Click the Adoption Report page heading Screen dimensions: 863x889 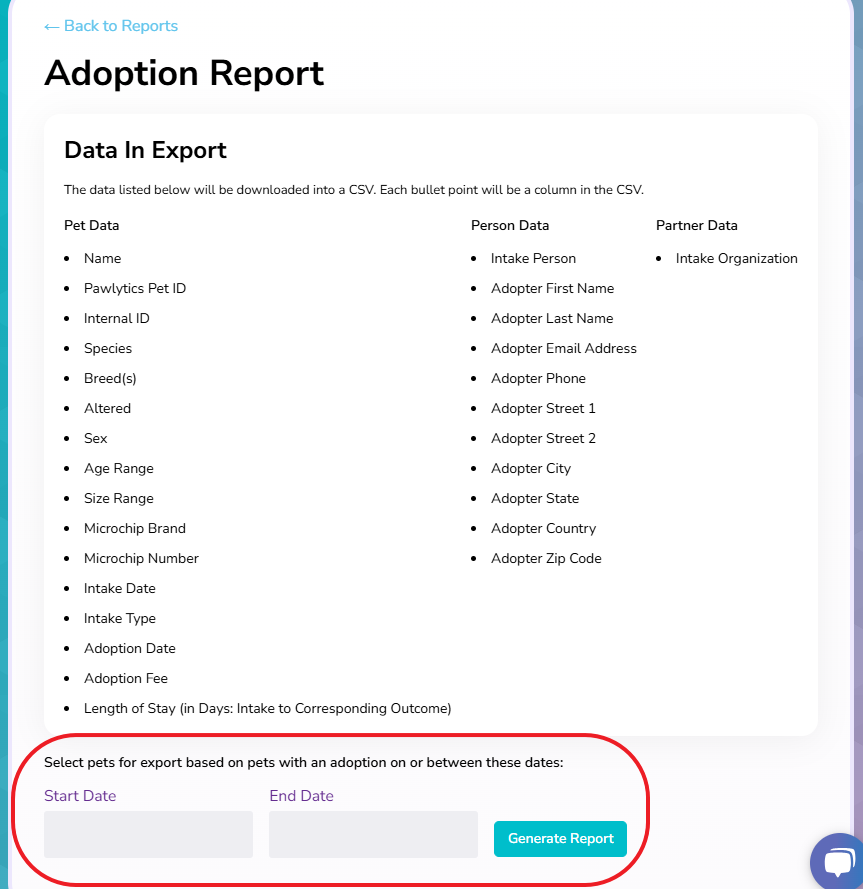184,73
